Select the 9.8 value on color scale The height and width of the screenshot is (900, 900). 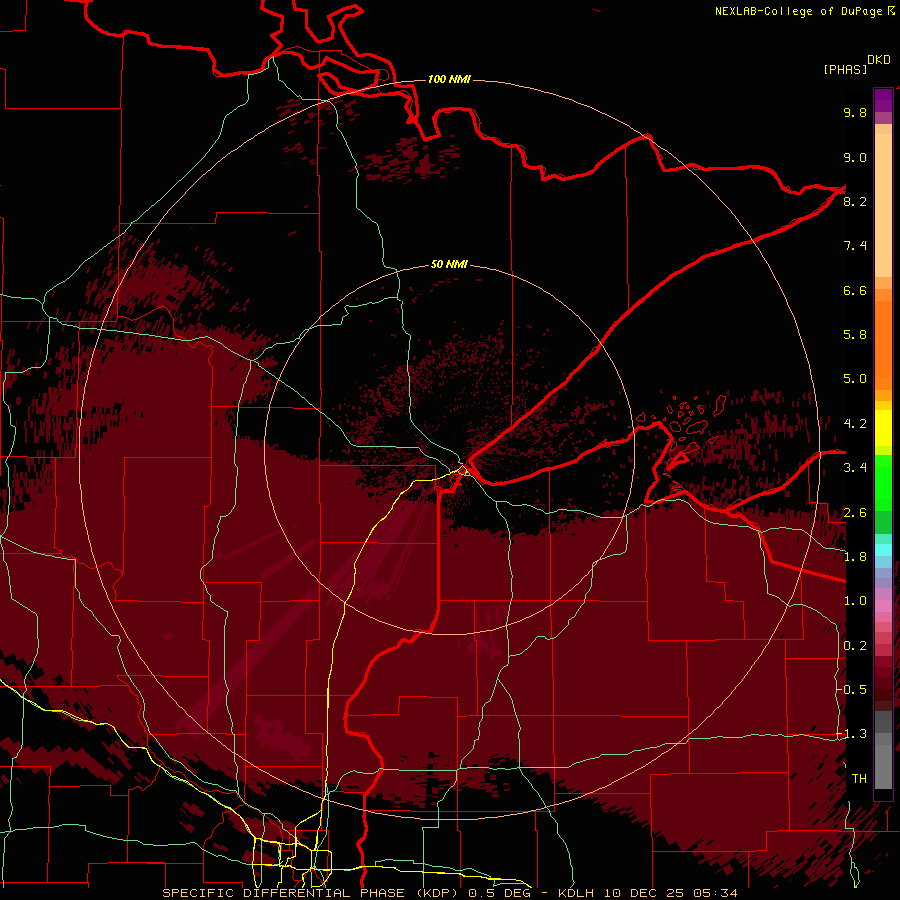(x=855, y=112)
